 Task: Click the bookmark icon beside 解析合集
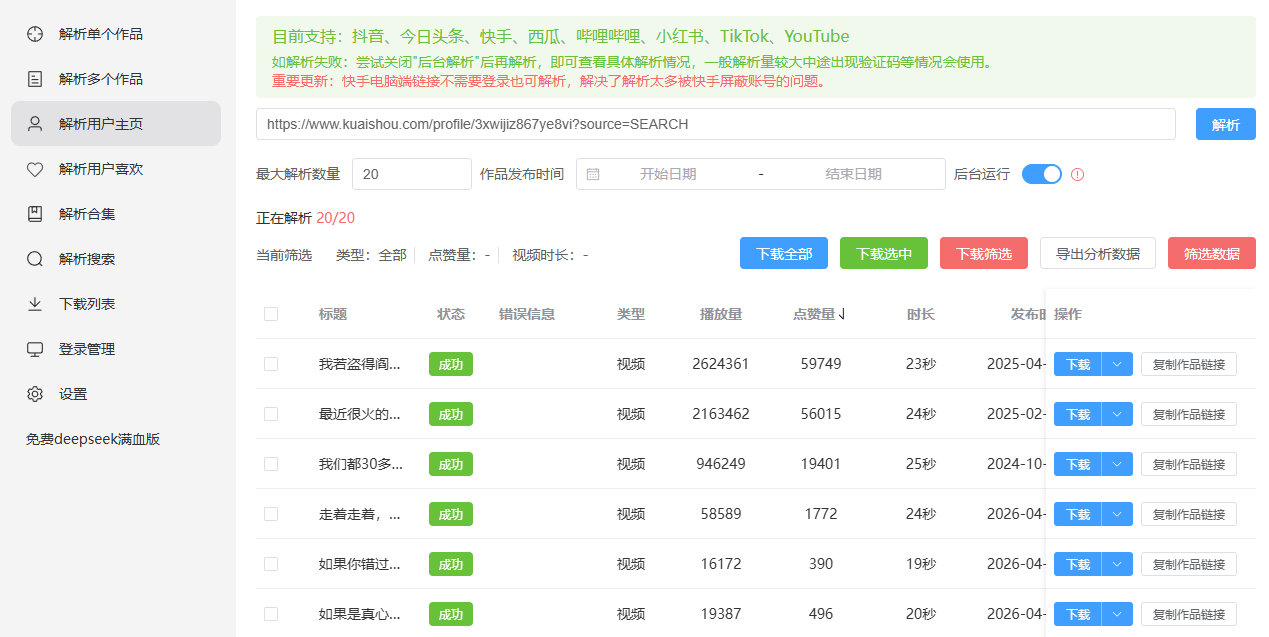click(x=35, y=214)
